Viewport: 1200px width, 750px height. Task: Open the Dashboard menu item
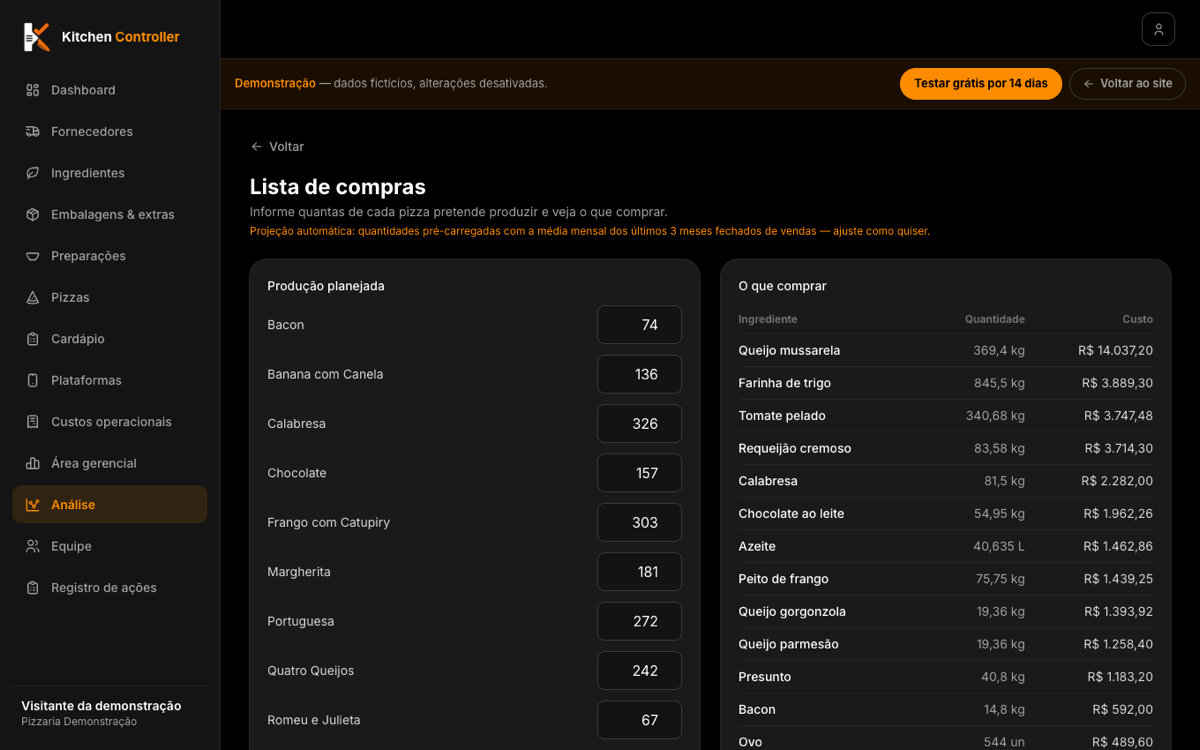(x=110, y=90)
